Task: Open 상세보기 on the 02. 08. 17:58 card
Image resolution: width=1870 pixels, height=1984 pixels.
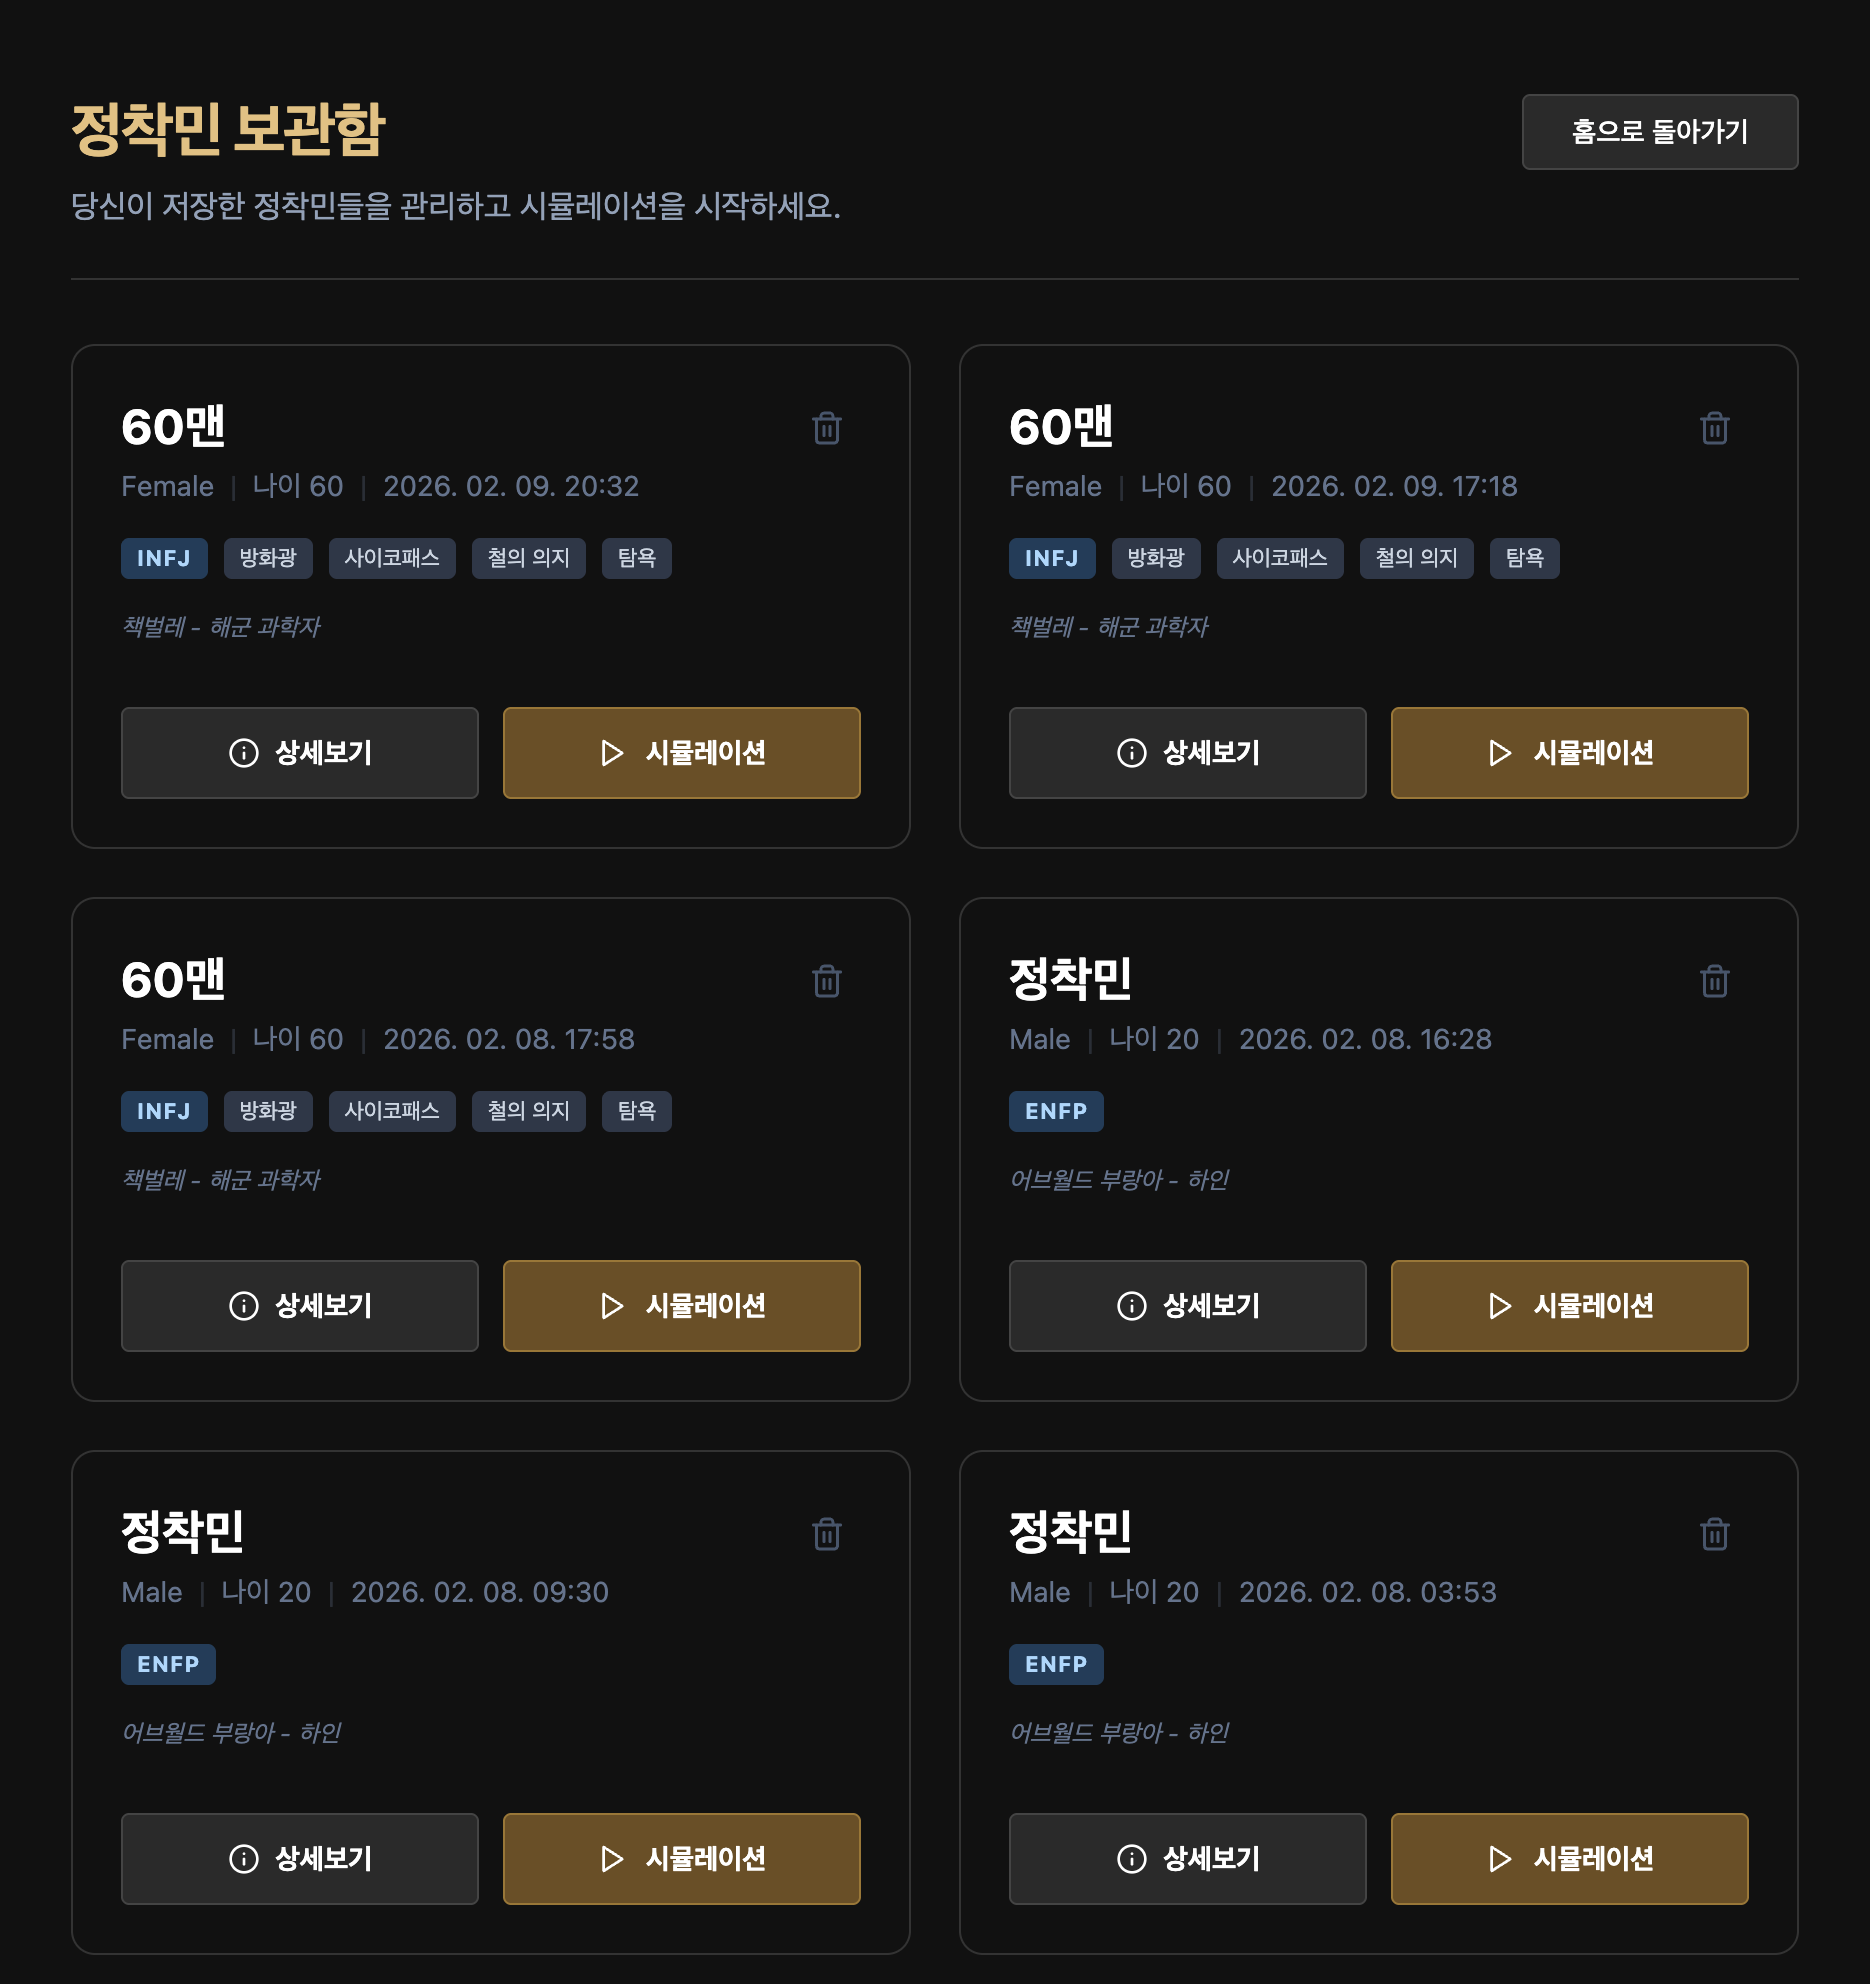Action: pos(300,1306)
